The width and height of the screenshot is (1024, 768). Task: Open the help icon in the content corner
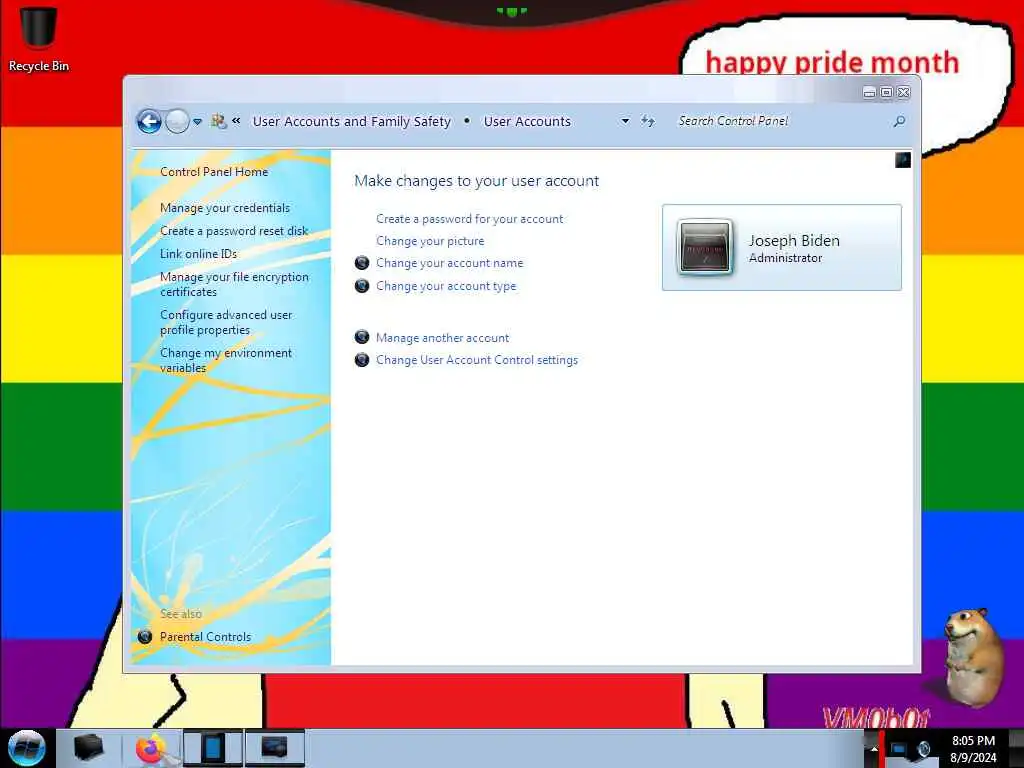click(903, 160)
